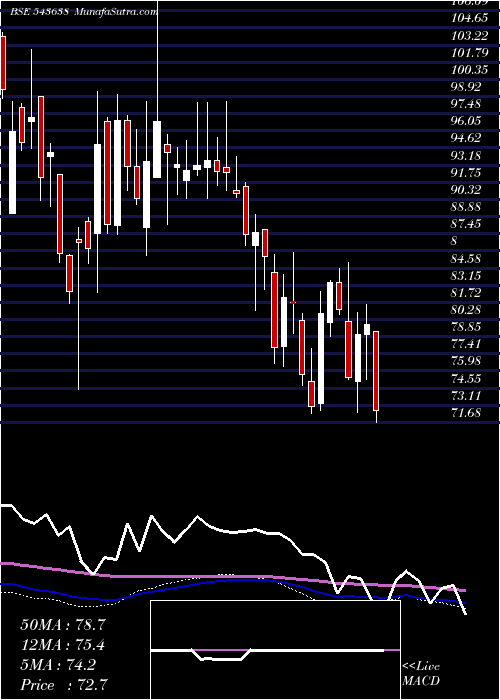Select the 97.48 price axis label

466,104
